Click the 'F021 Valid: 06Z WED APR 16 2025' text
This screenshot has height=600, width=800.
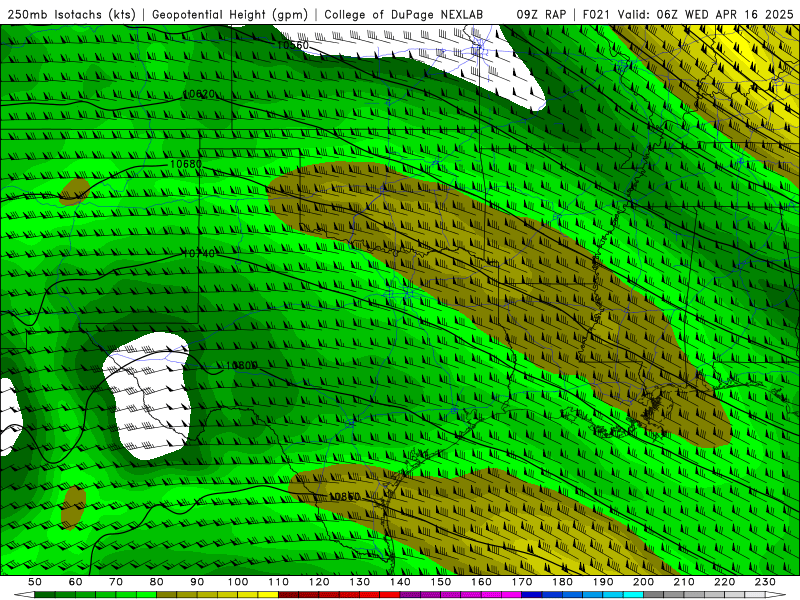point(688,14)
